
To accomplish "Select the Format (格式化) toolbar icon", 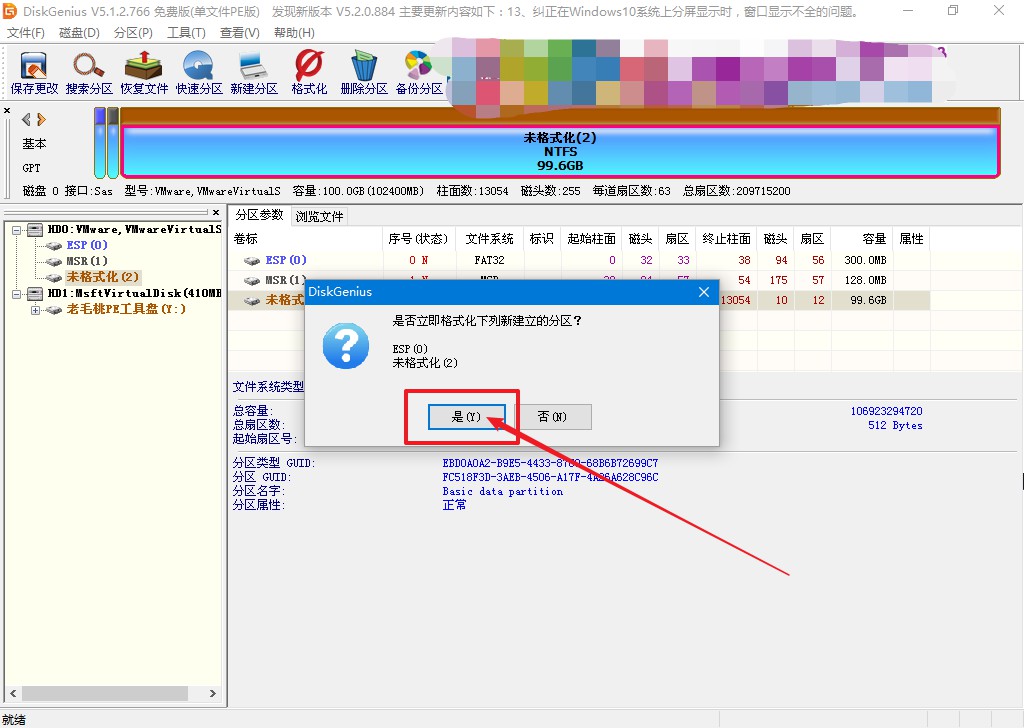I will point(309,72).
